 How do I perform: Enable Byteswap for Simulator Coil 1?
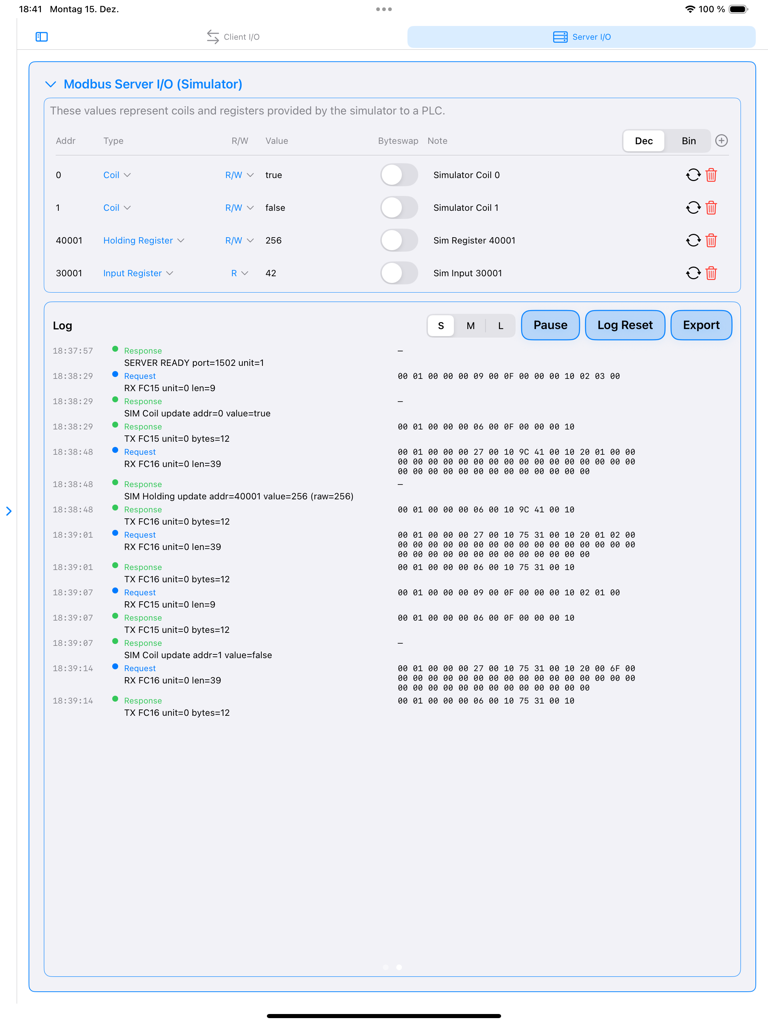click(399, 208)
